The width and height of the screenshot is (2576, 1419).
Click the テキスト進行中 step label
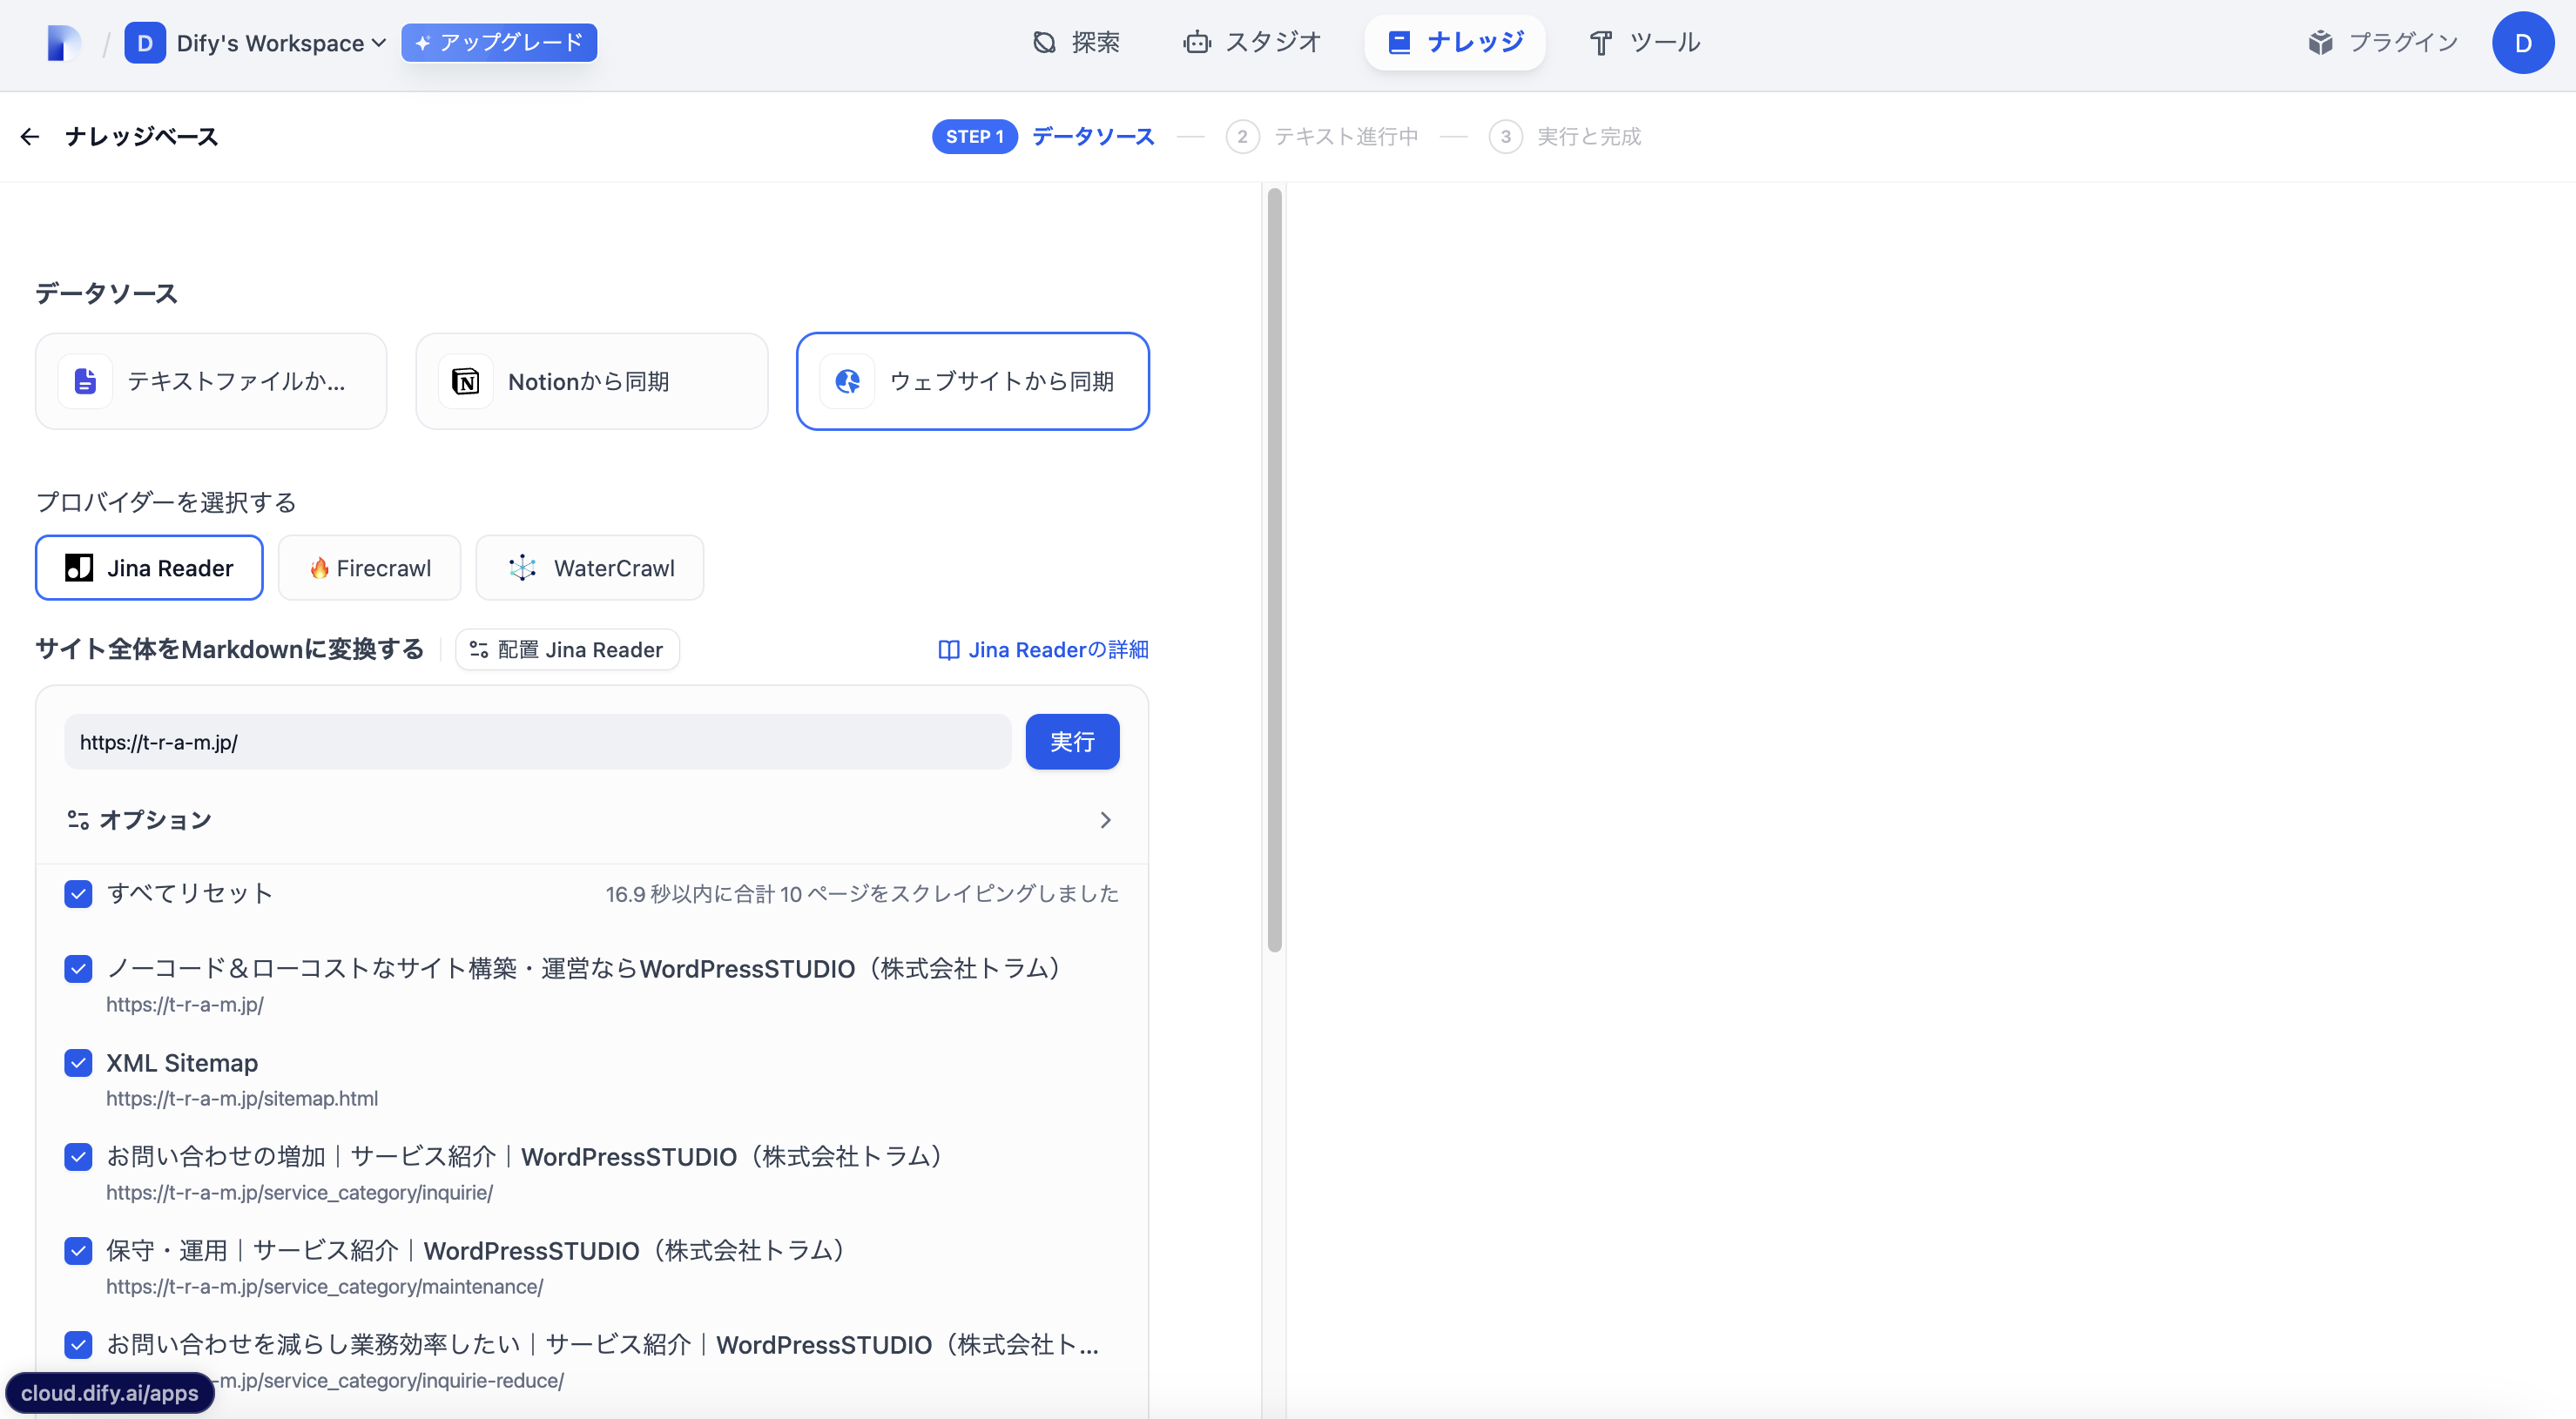point(1346,137)
